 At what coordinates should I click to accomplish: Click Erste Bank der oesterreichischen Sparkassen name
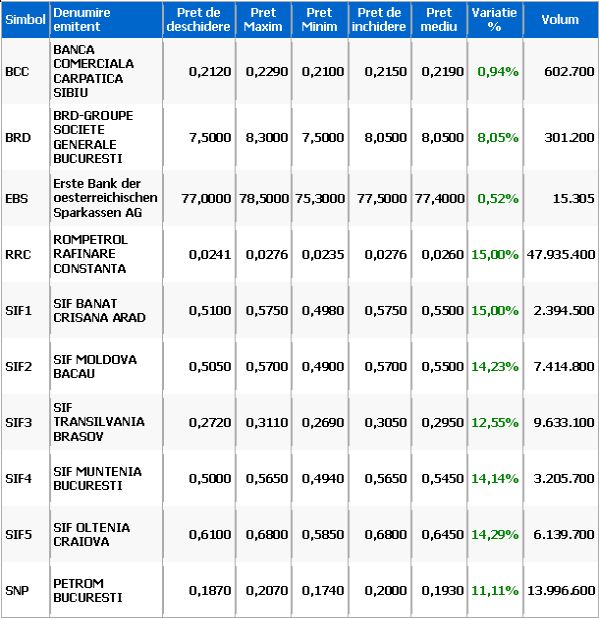pos(105,198)
